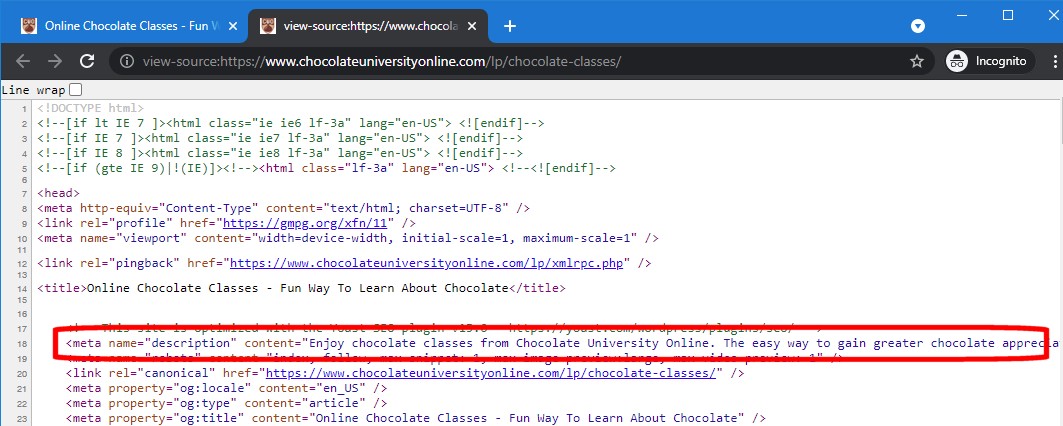This screenshot has height=426, width=1063.
Task: Click the viewport meta tag line
Action: tap(348, 238)
